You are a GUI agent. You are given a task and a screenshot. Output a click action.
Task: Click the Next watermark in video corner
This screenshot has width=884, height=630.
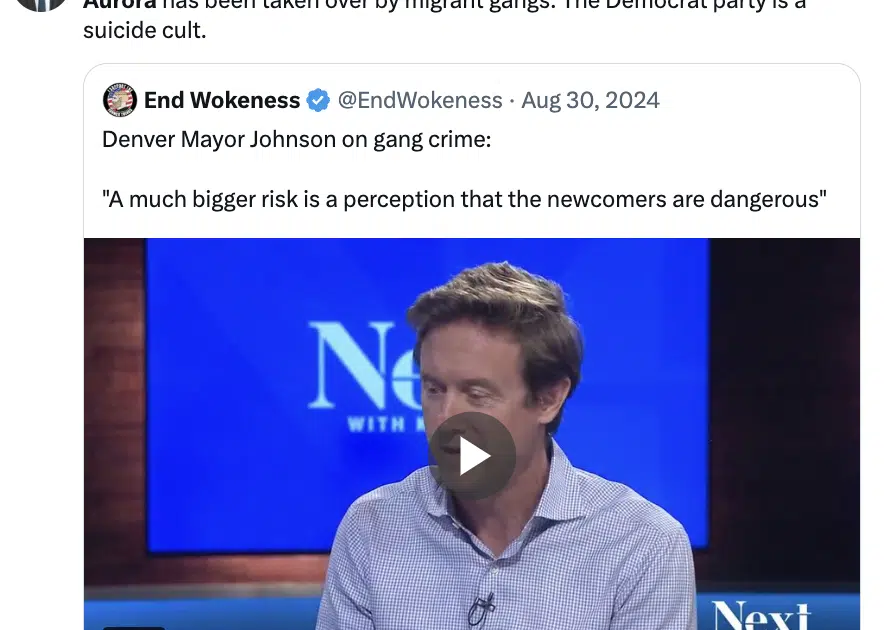click(761, 615)
